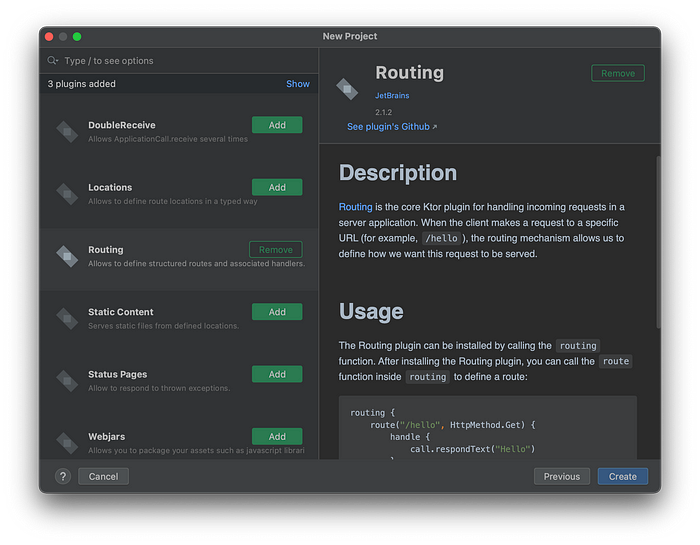
Task: Click 'Serves static files from defined locations' text
Action: point(163,326)
